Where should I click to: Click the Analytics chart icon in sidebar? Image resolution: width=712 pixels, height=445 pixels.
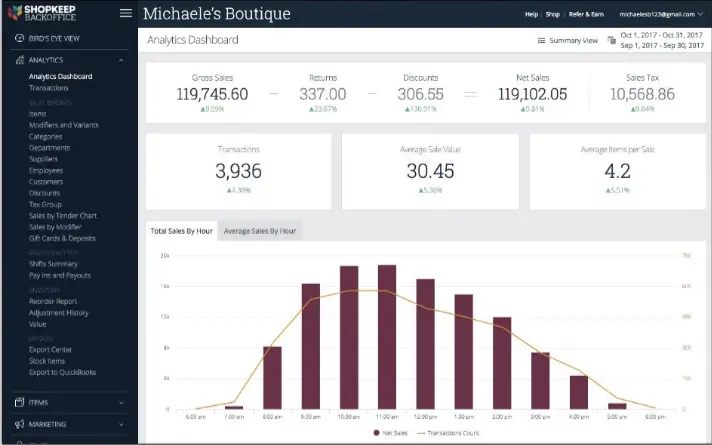tap(19, 60)
